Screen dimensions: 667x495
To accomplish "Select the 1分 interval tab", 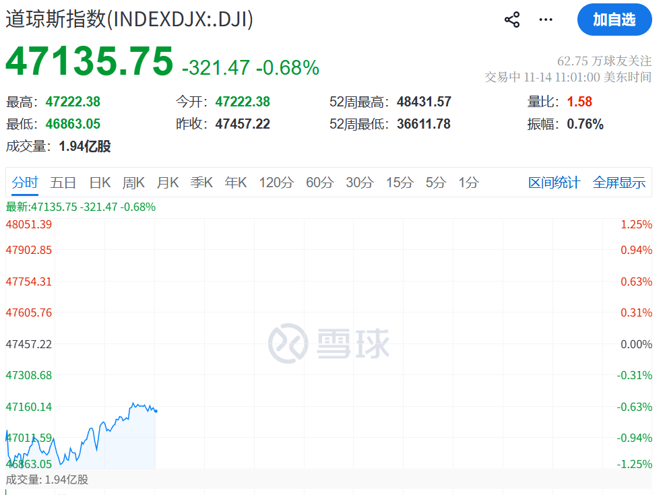I will tap(468, 182).
